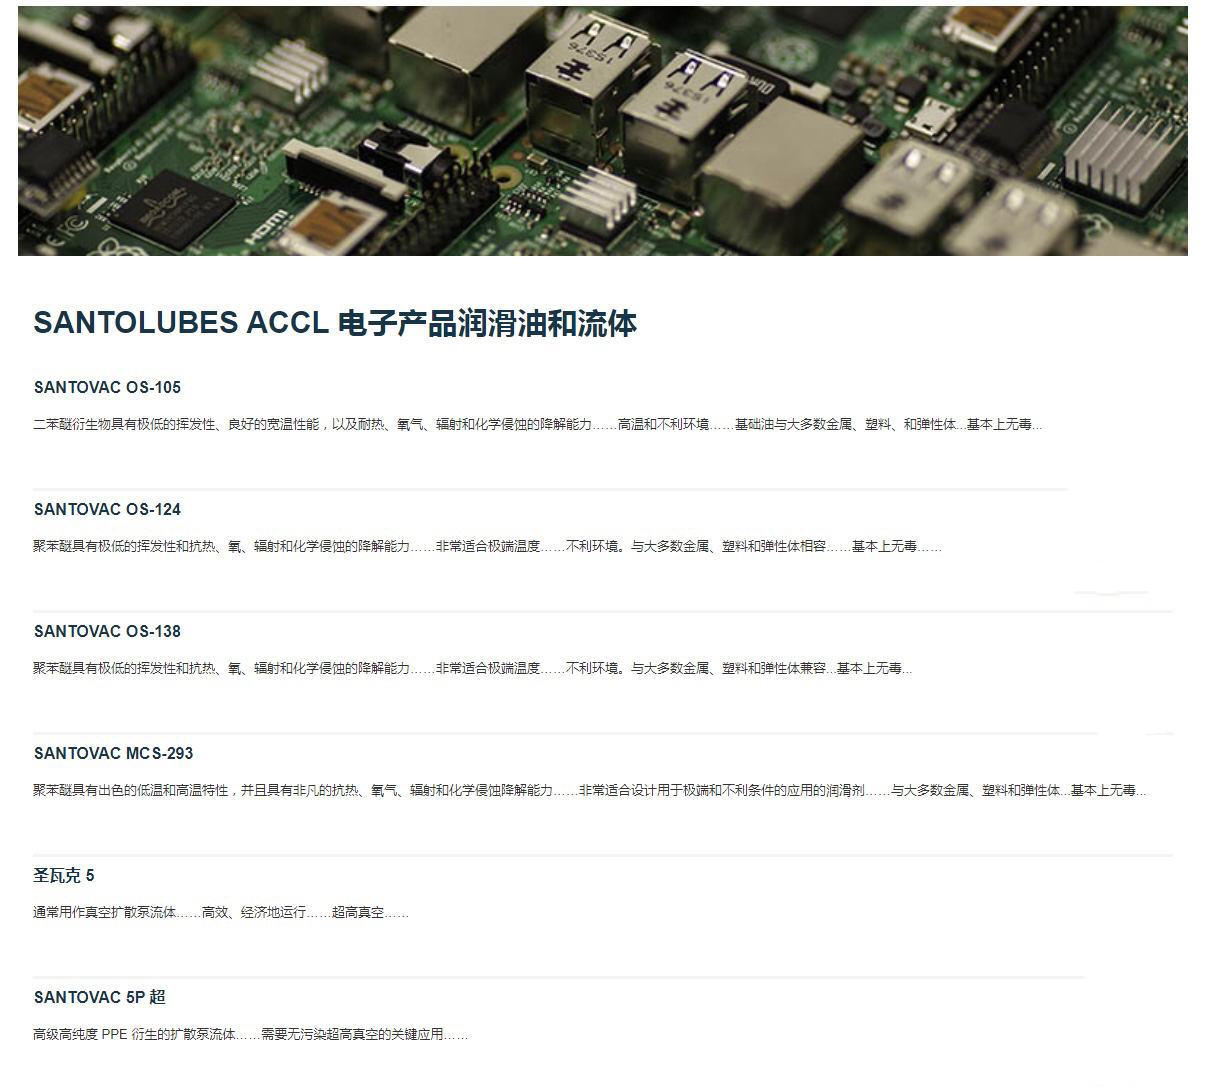Click the SANTOLUBES ACCL 电子产品润滑油和流体 heading
1213x1087 pixels.
pyautogui.click(x=335, y=323)
